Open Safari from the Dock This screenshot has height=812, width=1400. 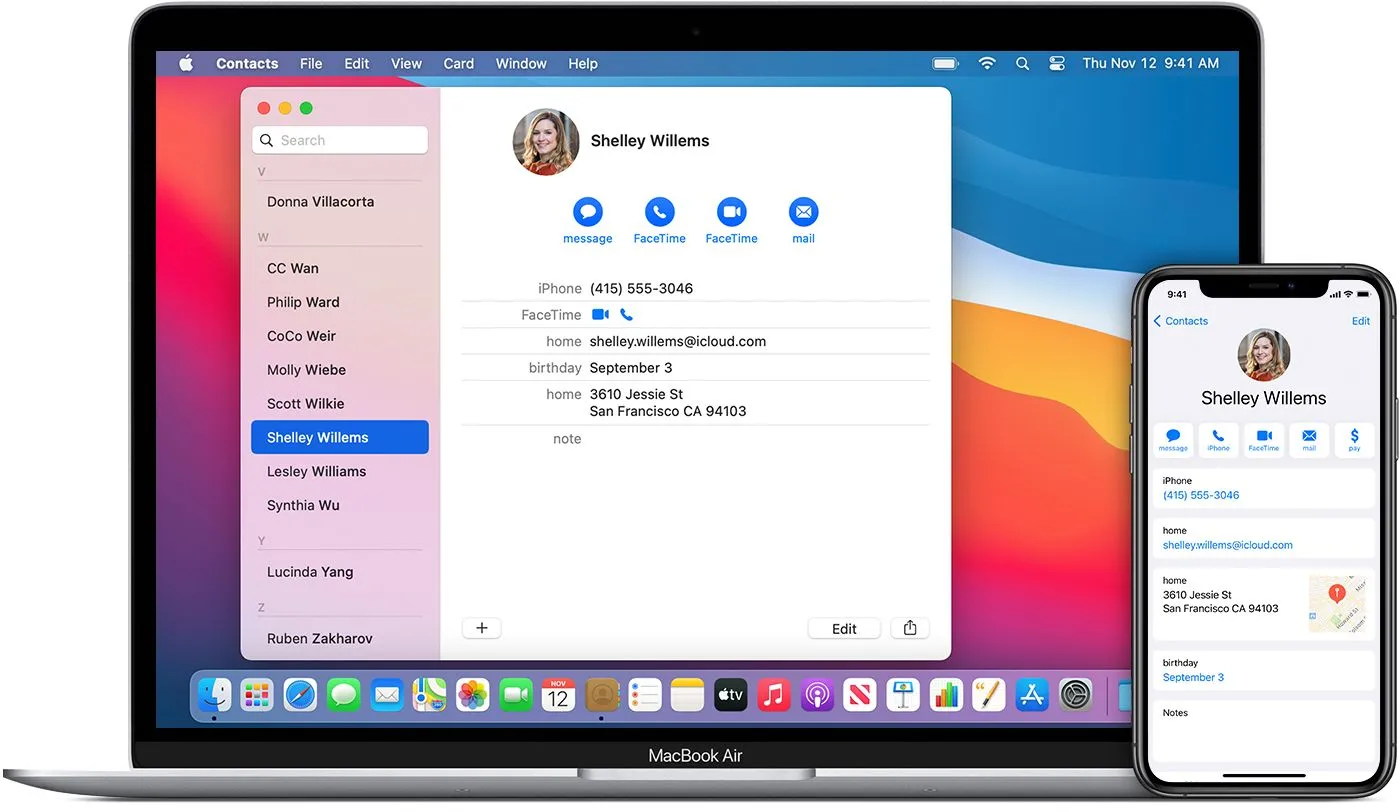point(299,694)
